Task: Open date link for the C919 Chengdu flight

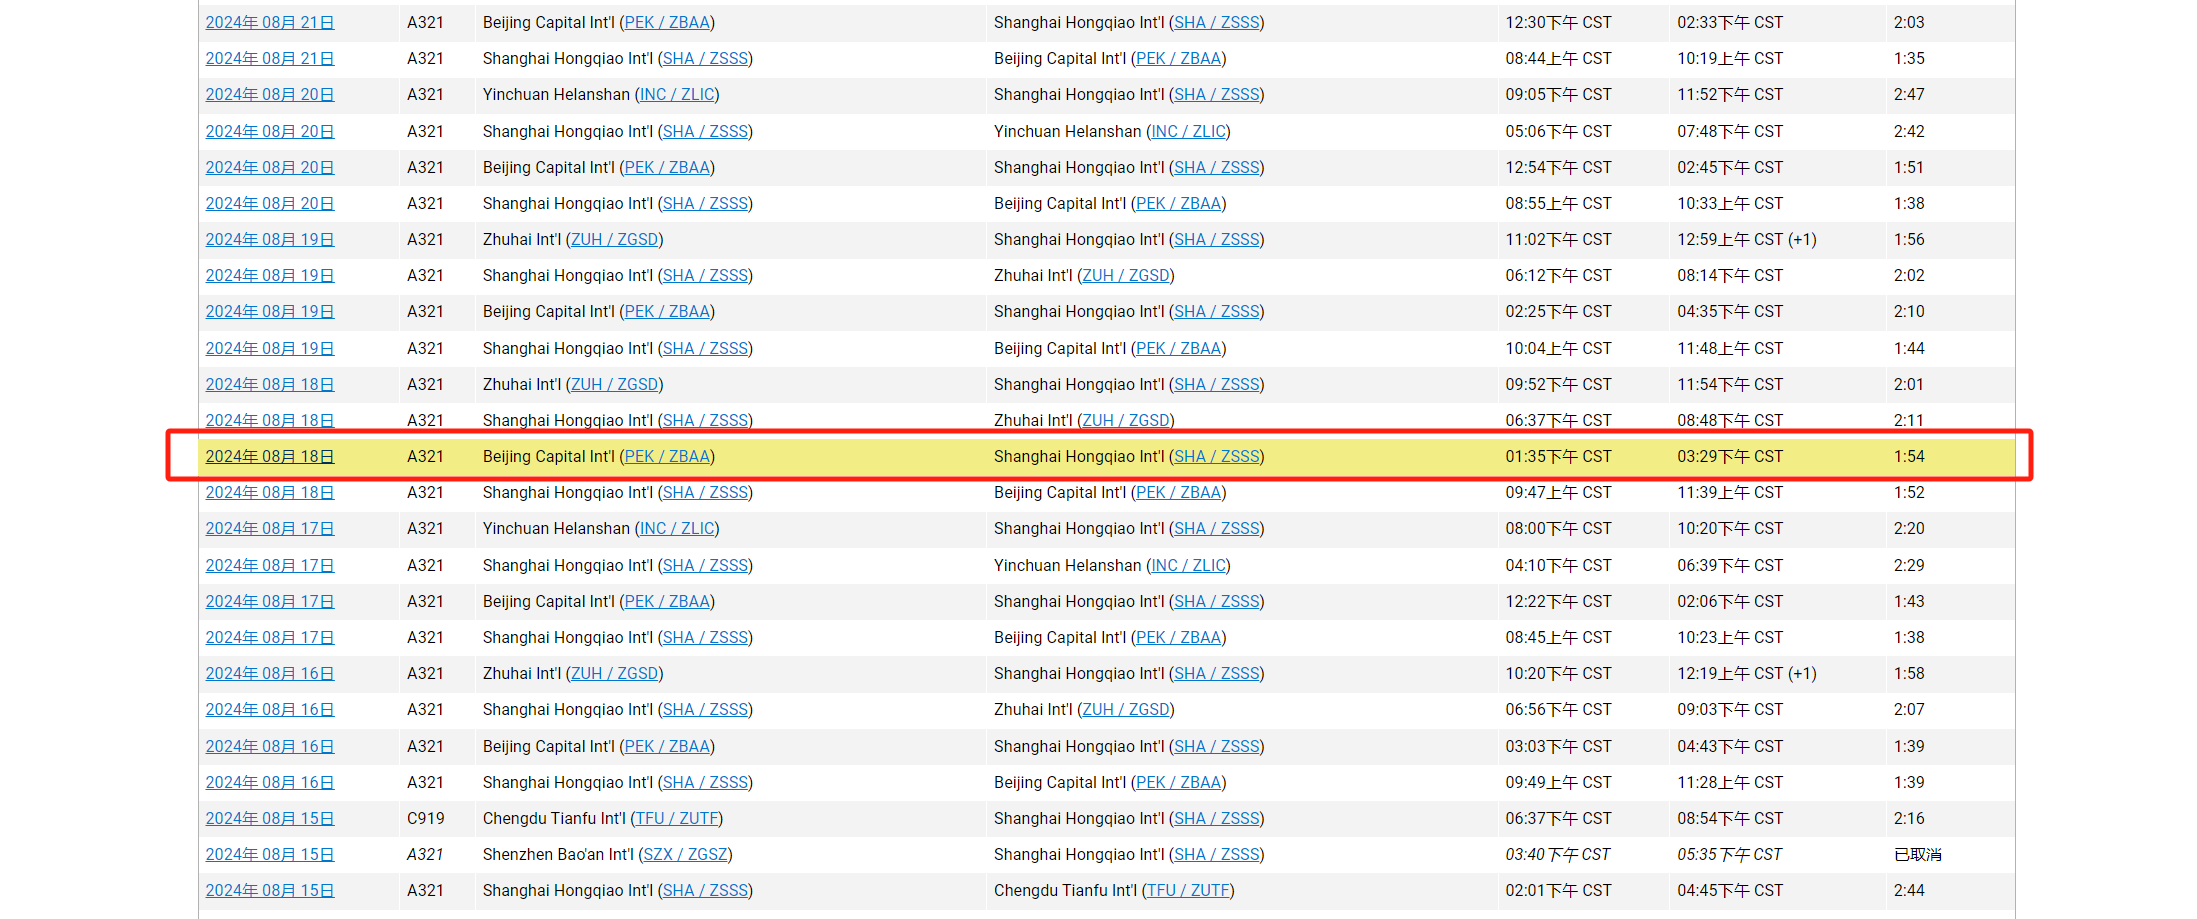Action: [269, 819]
